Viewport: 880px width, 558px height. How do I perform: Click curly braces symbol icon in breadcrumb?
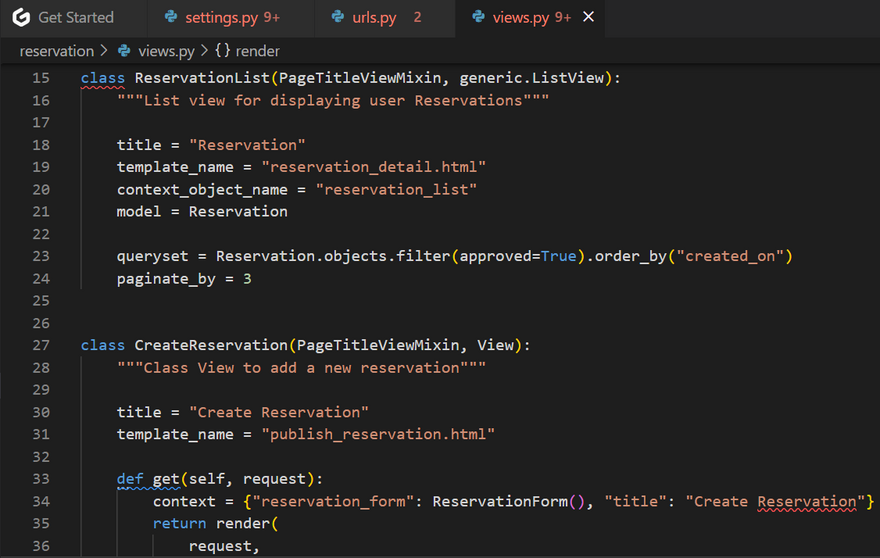pyautogui.click(x=222, y=51)
